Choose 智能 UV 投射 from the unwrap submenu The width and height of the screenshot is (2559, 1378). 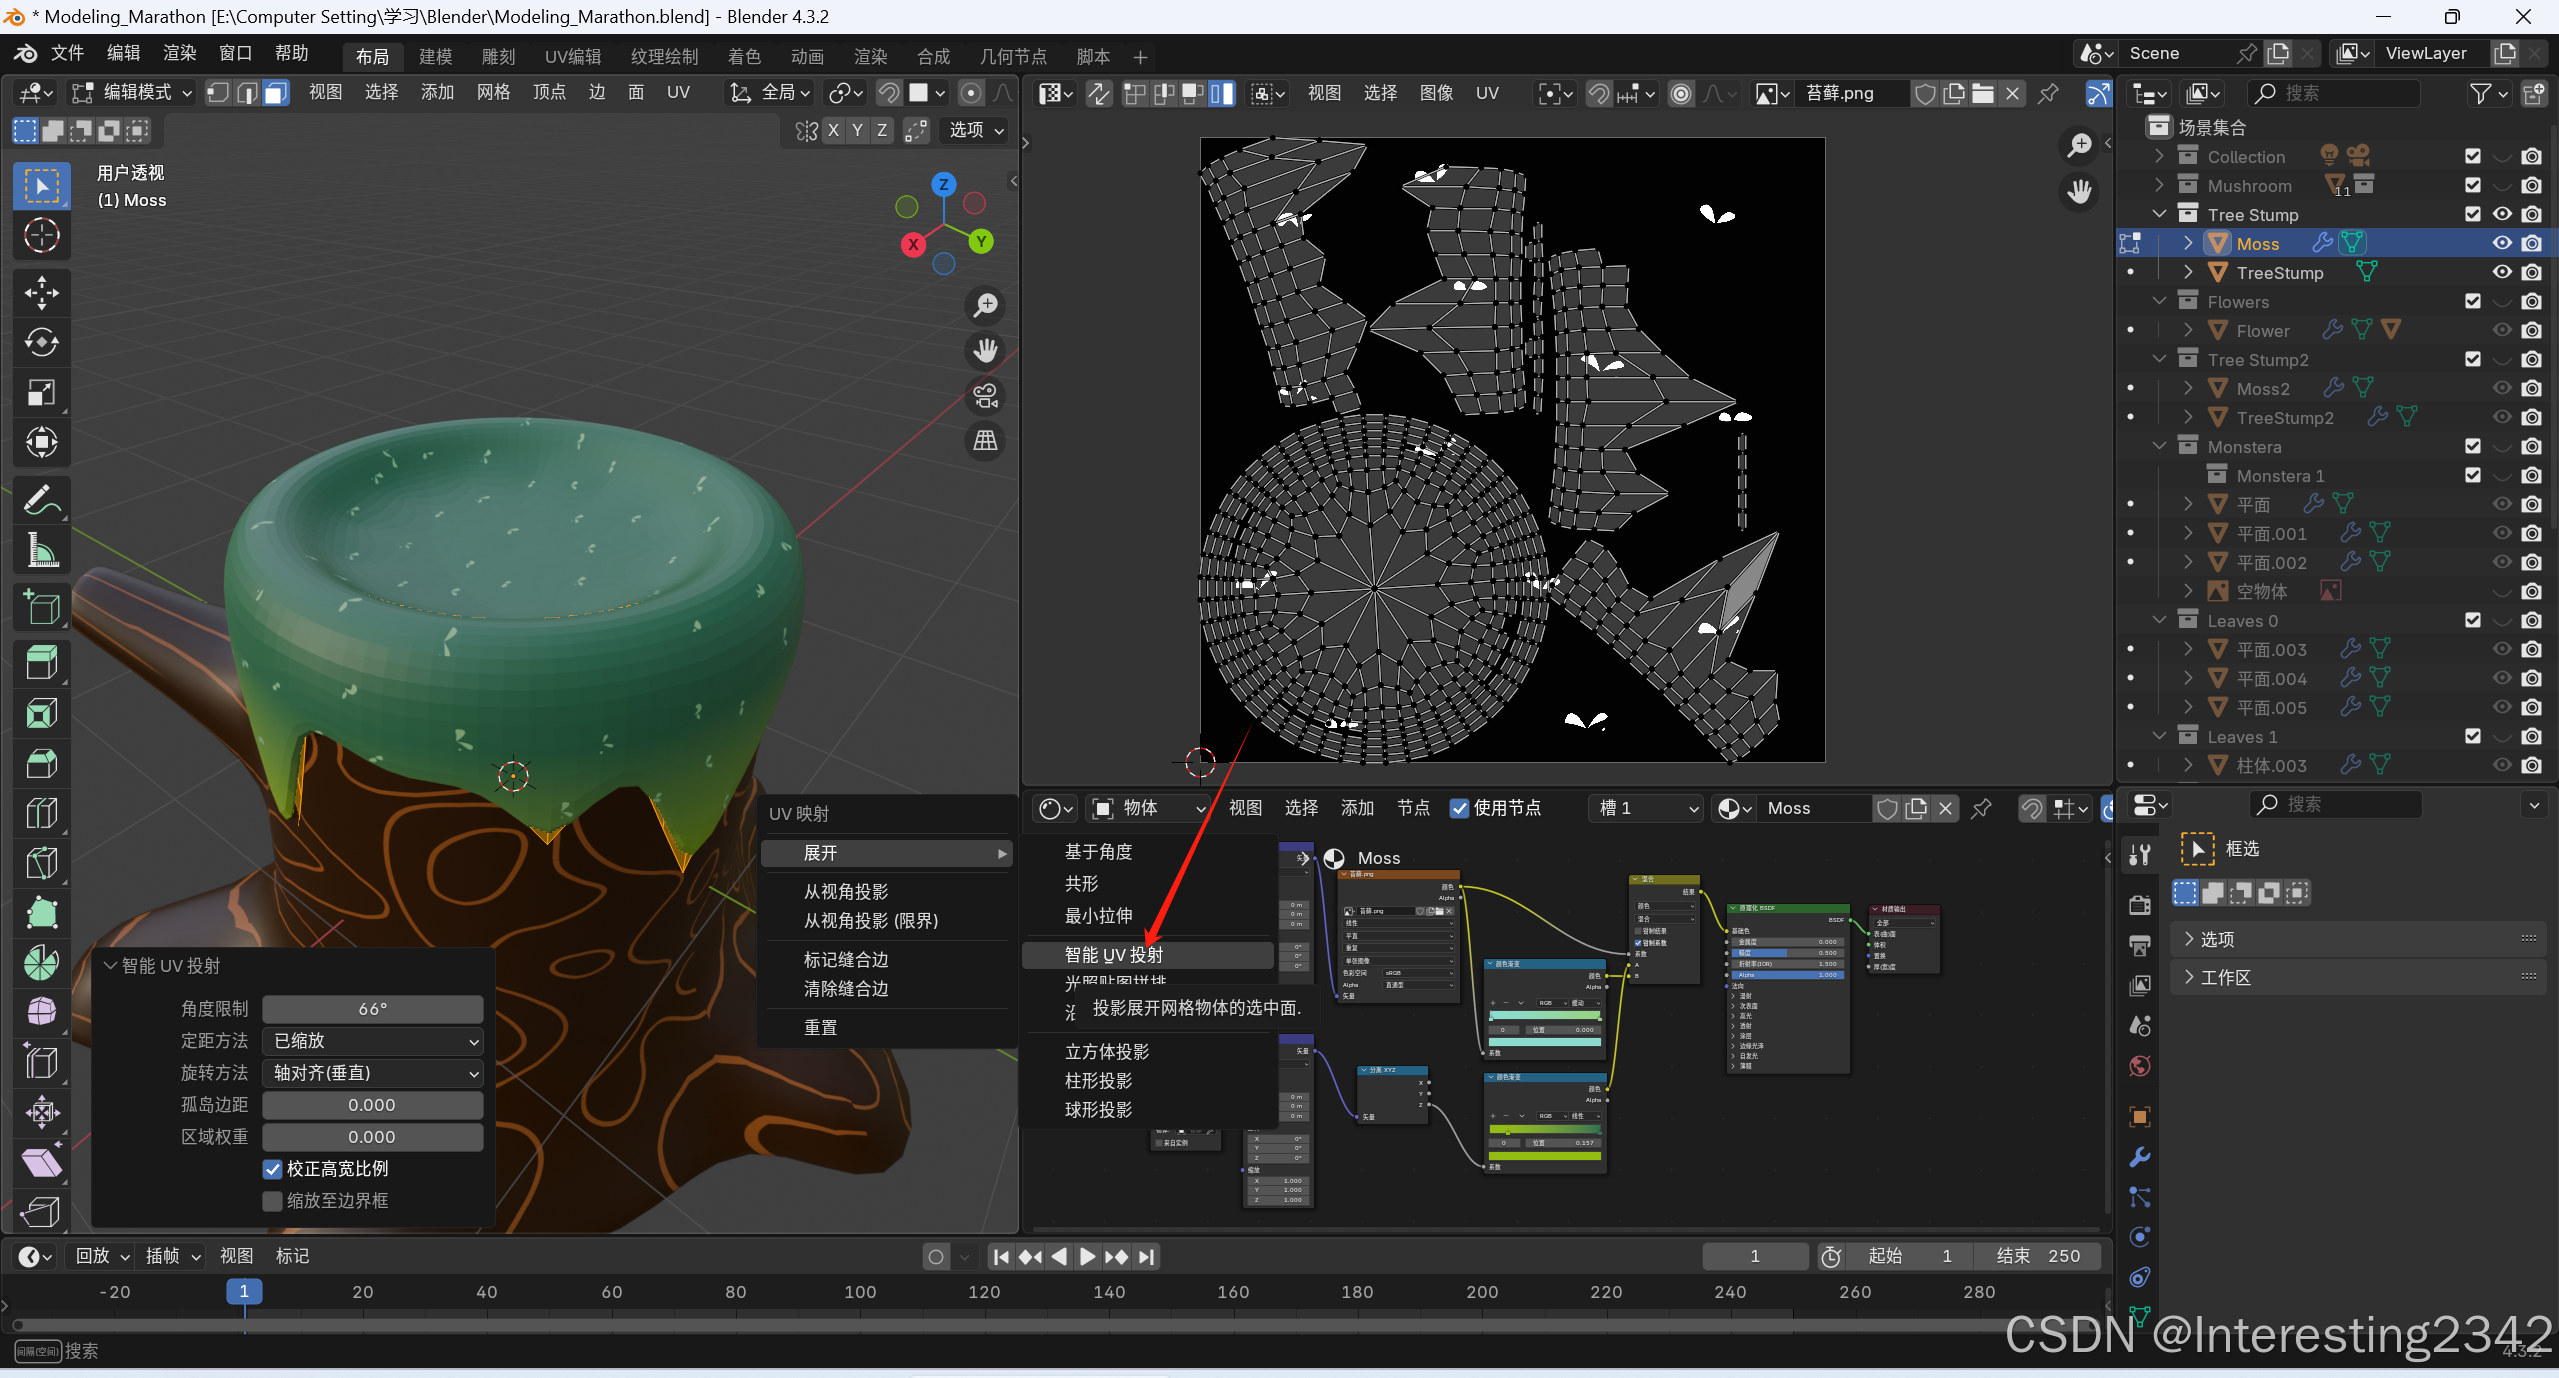tap(1113, 955)
